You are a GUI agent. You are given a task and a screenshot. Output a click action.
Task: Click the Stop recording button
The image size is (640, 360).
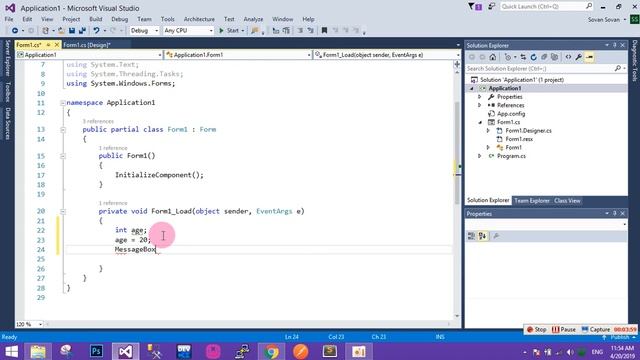tap(537, 329)
